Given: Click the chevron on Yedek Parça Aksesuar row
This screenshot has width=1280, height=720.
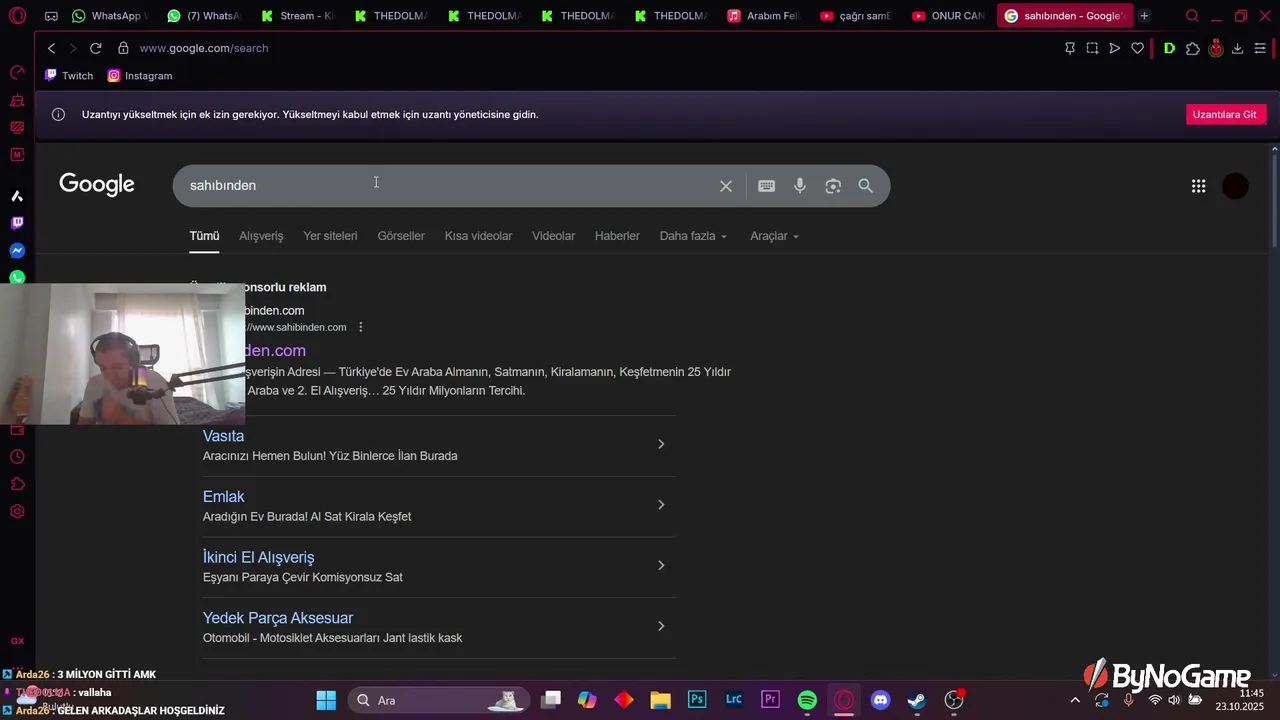Looking at the screenshot, I should (x=661, y=626).
